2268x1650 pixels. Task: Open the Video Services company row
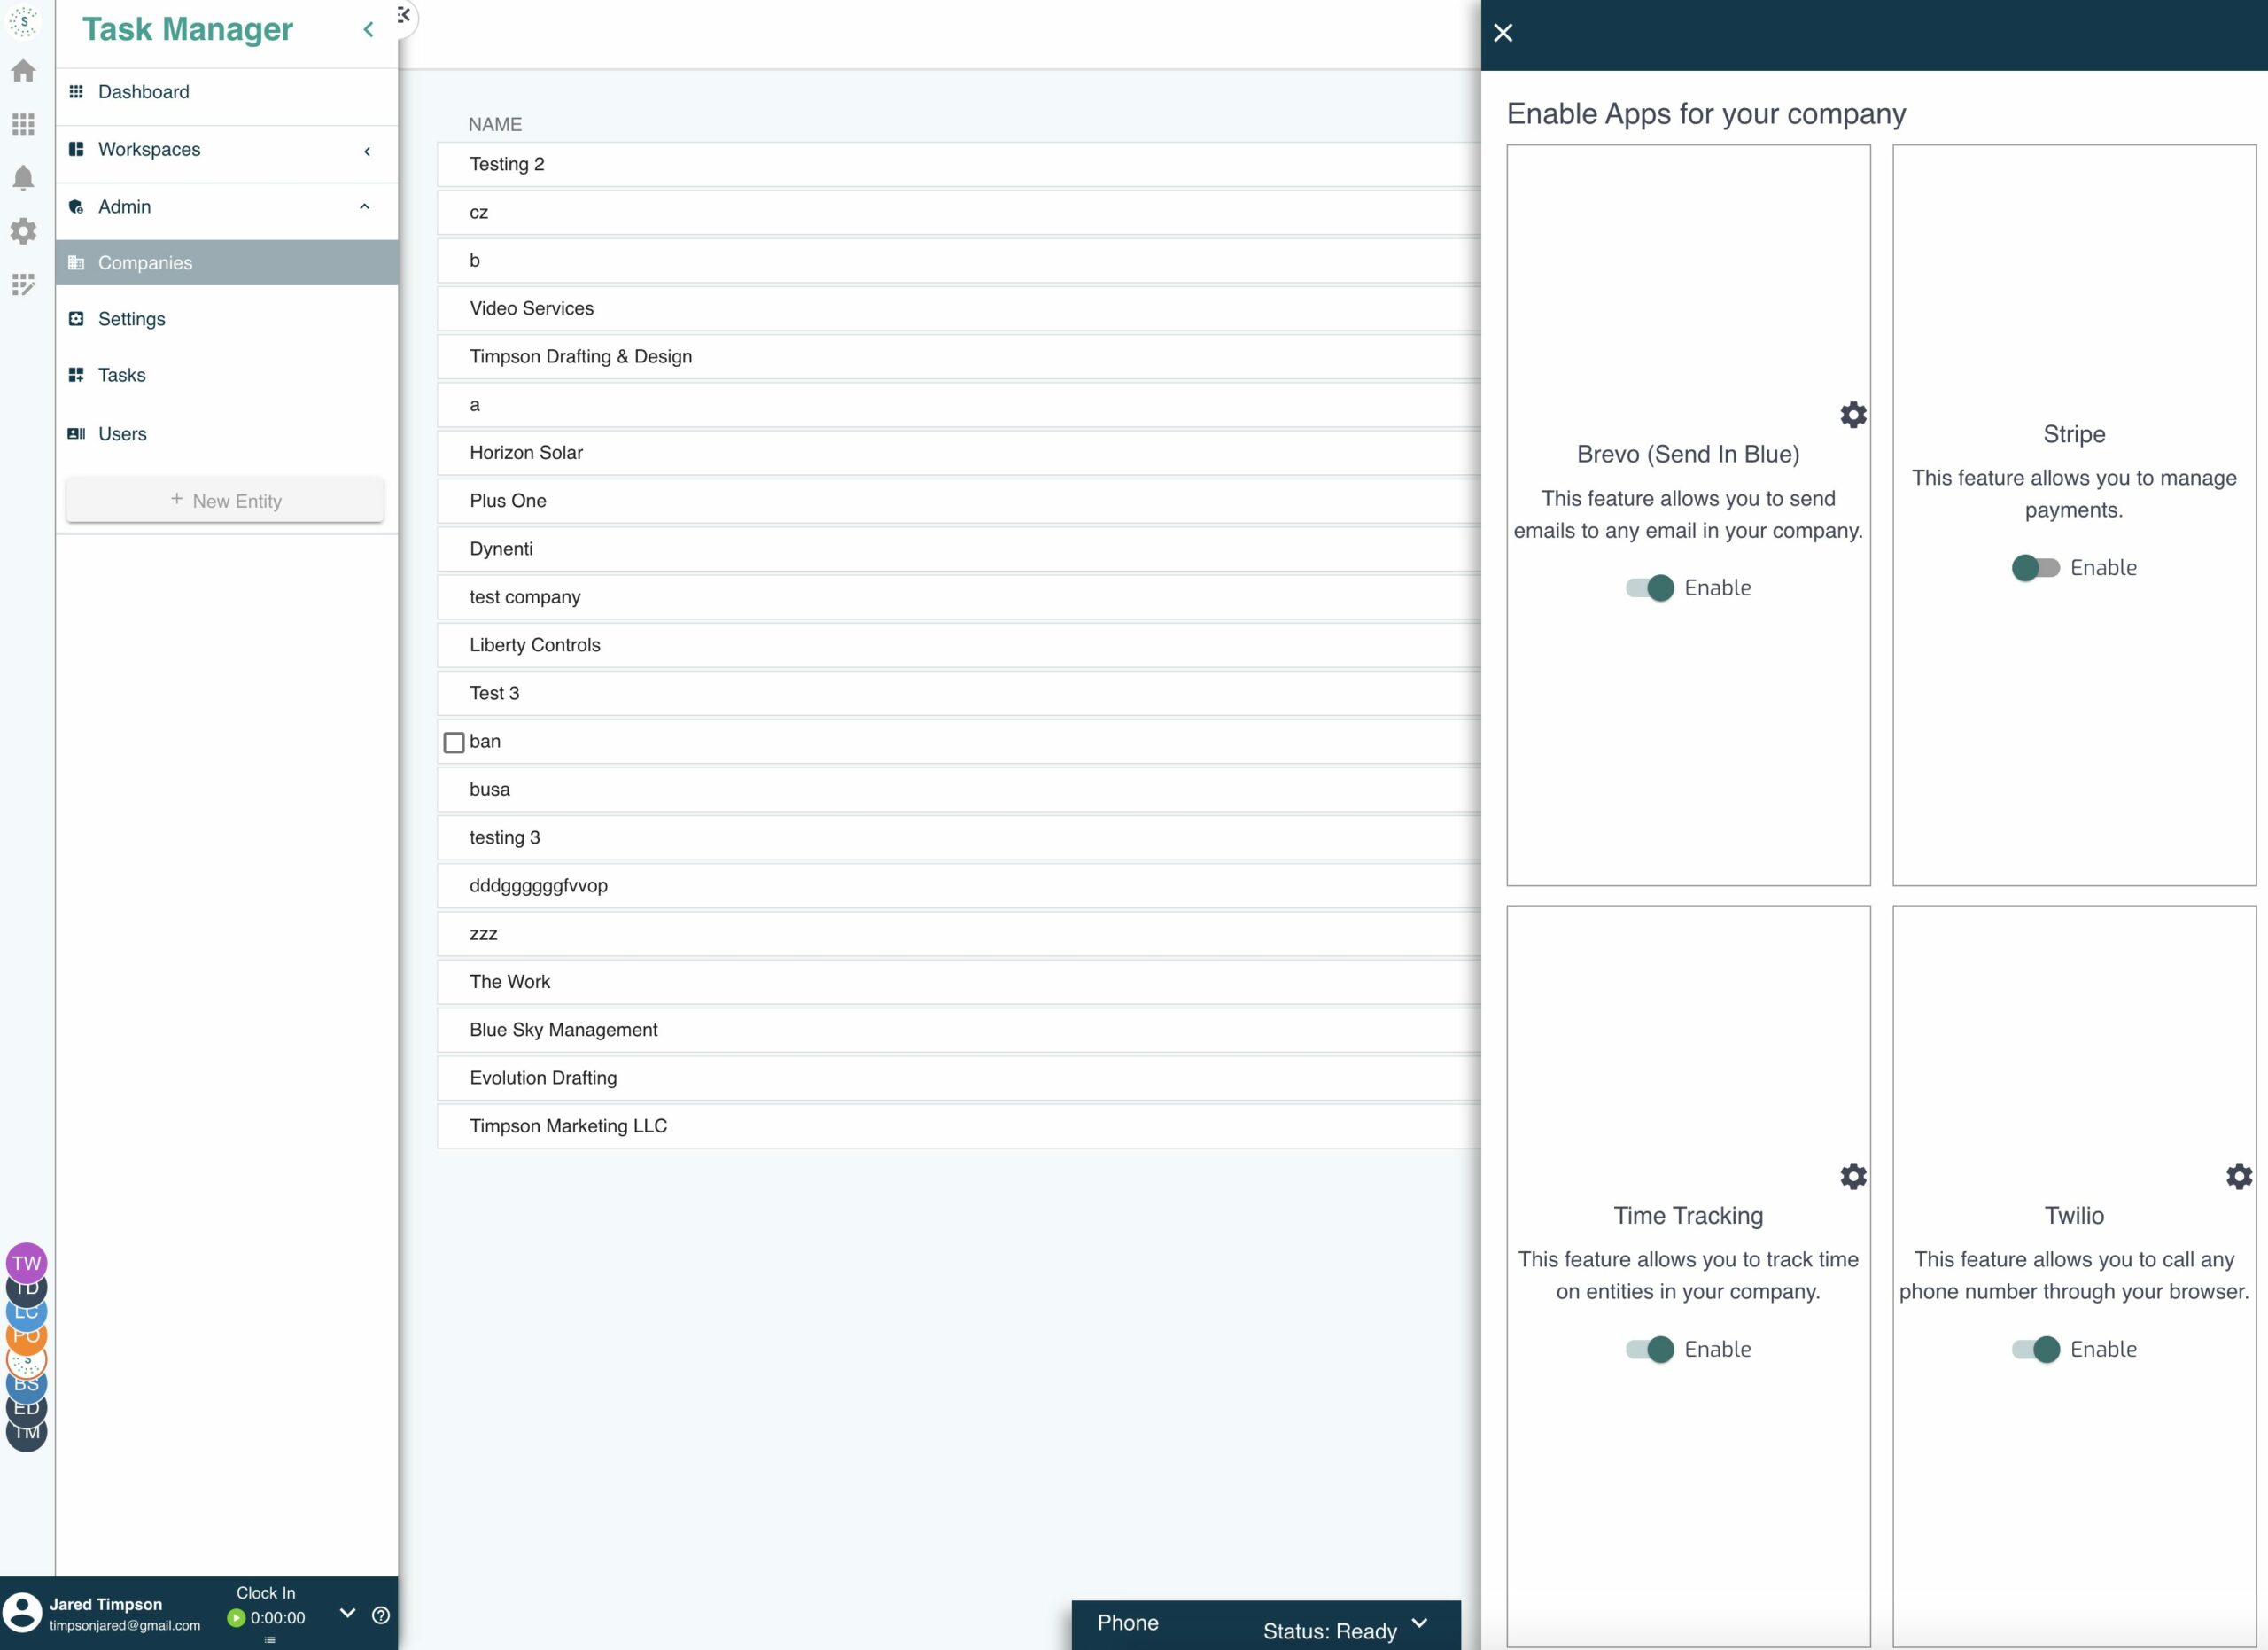tap(959, 308)
